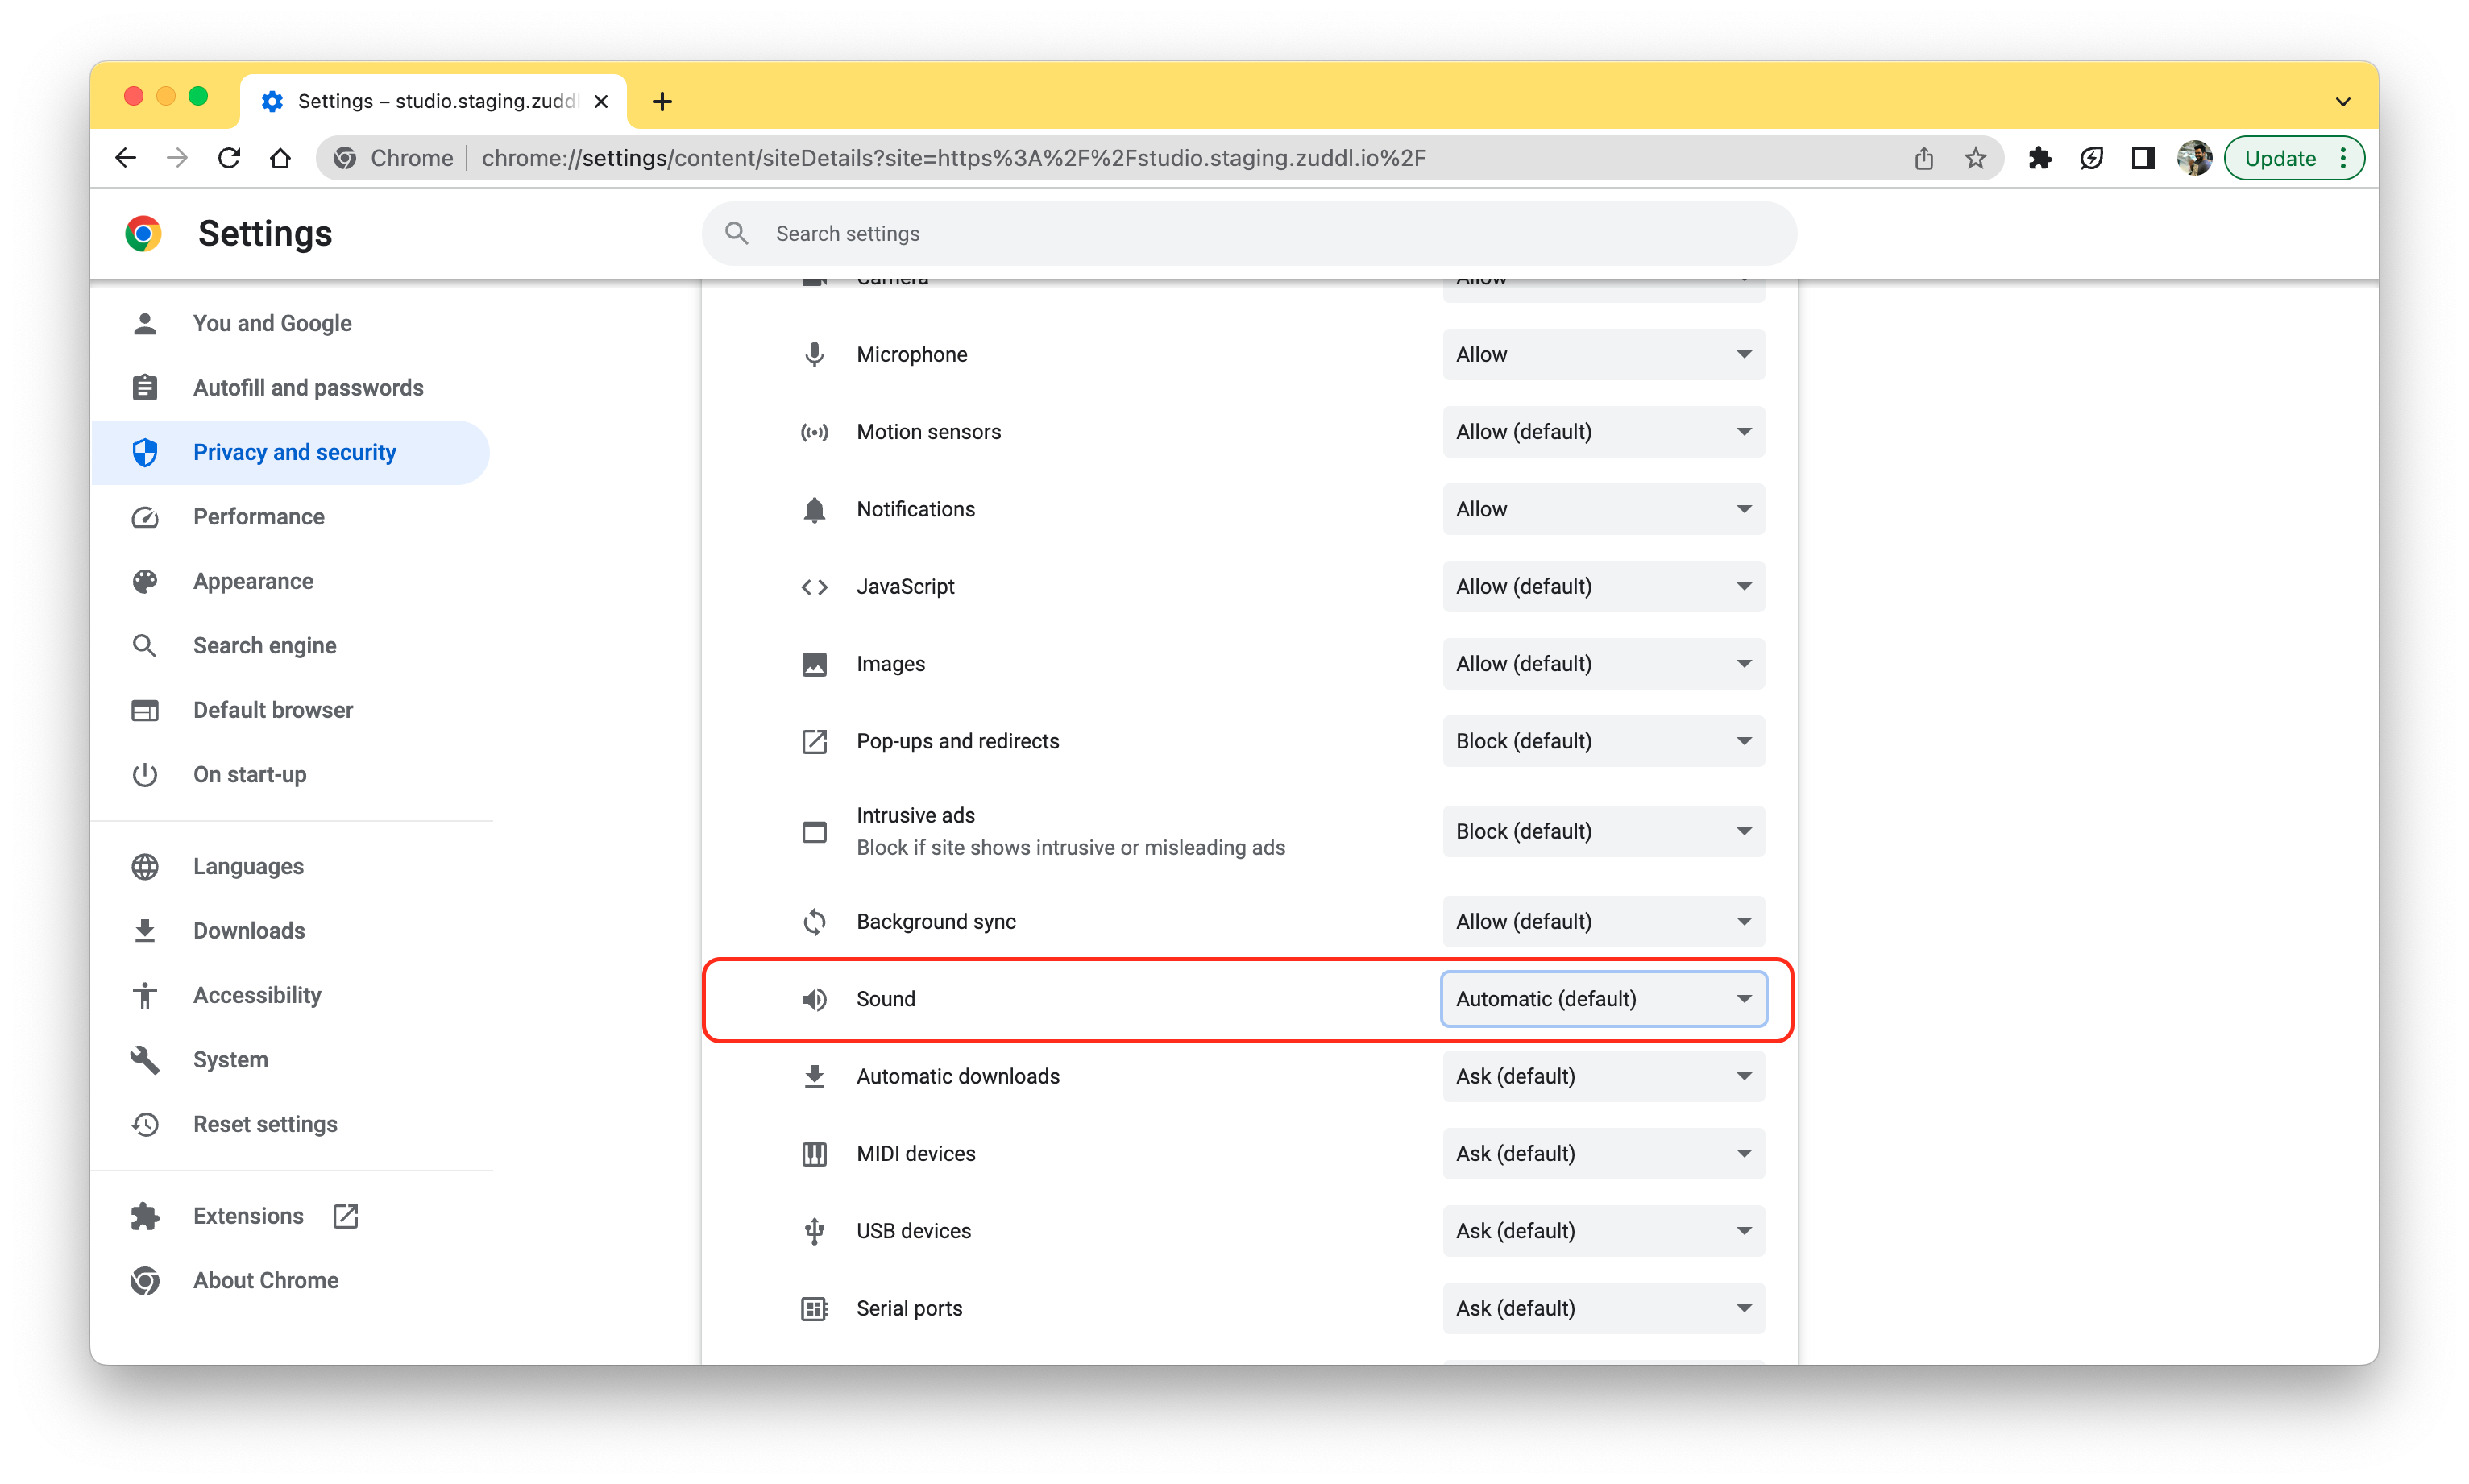Open the JavaScript permission dropdown
The width and height of the screenshot is (2469, 1484).
(1603, 586)
